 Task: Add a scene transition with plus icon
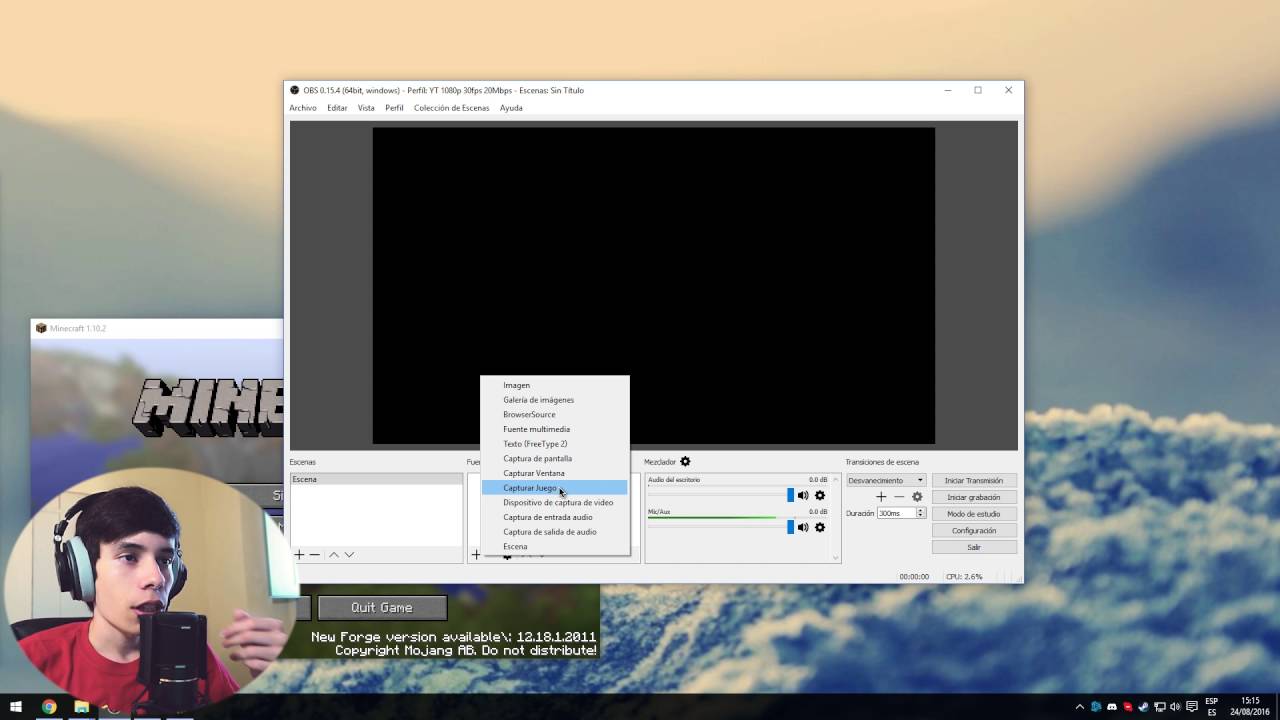tap(881, 497)
